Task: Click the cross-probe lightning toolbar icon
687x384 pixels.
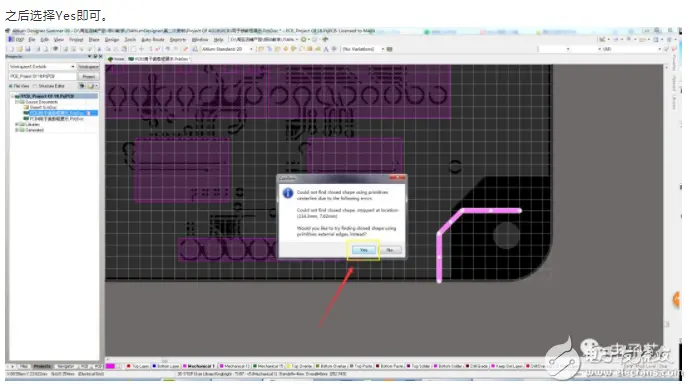Action: 185,49
